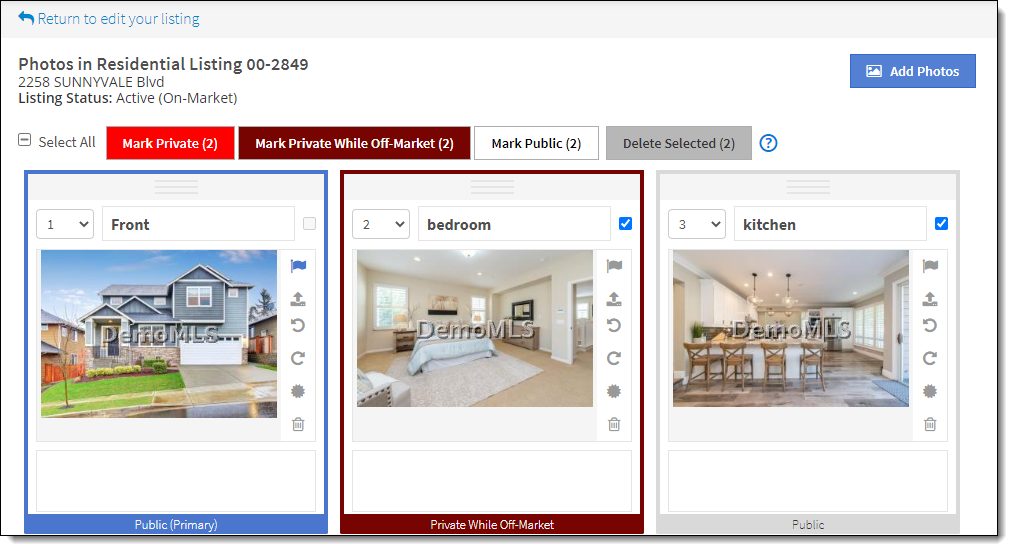
Task: Open the blue help question mark icon
Action: coord(768,143)
